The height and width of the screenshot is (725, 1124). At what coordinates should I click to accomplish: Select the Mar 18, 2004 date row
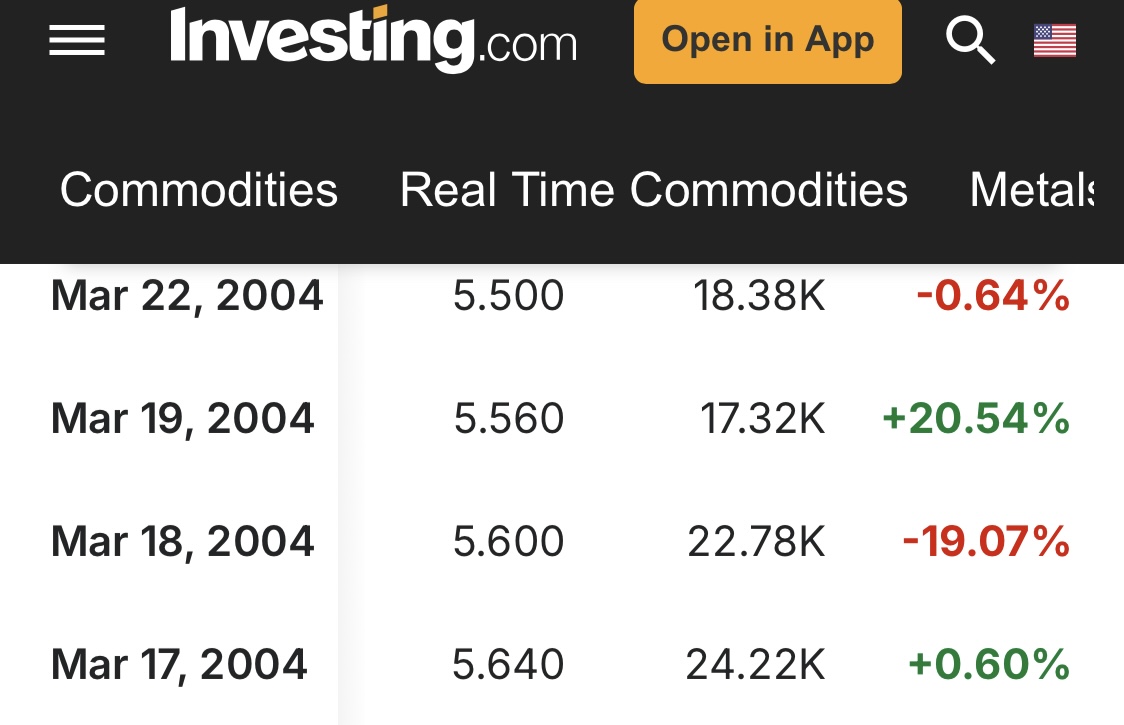(x=183, y=542)
